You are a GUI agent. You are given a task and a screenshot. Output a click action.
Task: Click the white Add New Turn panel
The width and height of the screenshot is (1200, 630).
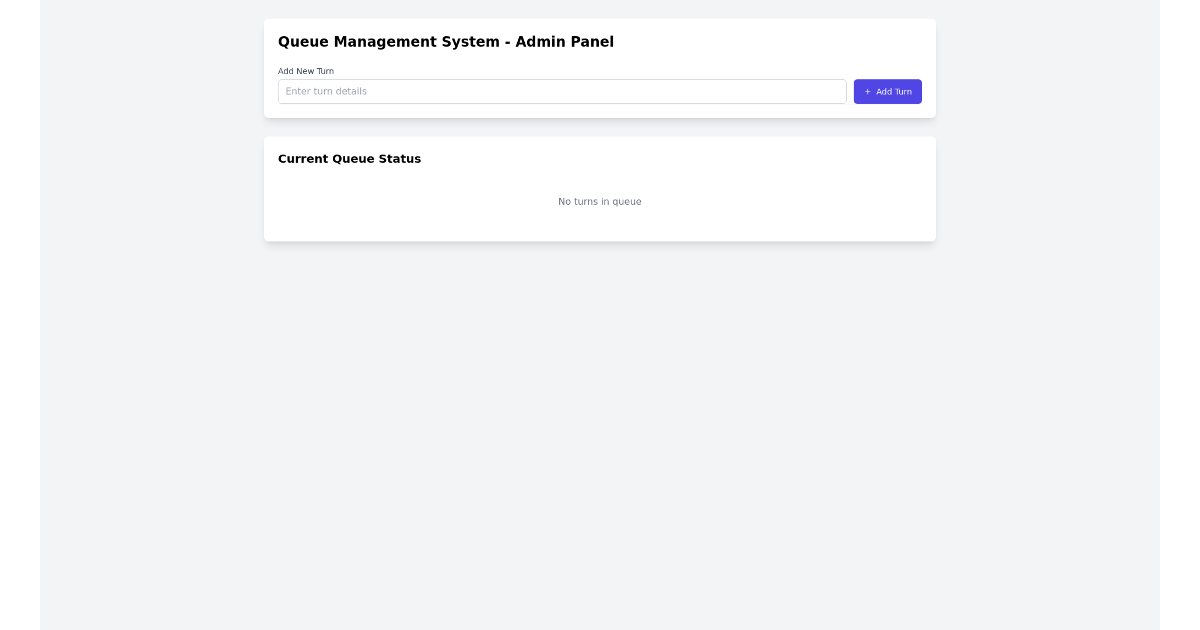600,68
